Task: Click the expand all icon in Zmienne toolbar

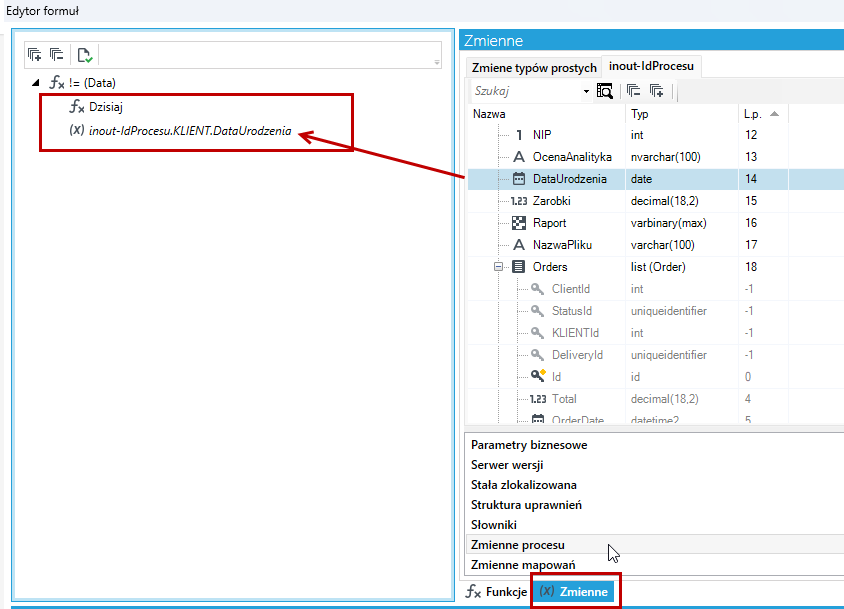Action: tap(657, 90)
